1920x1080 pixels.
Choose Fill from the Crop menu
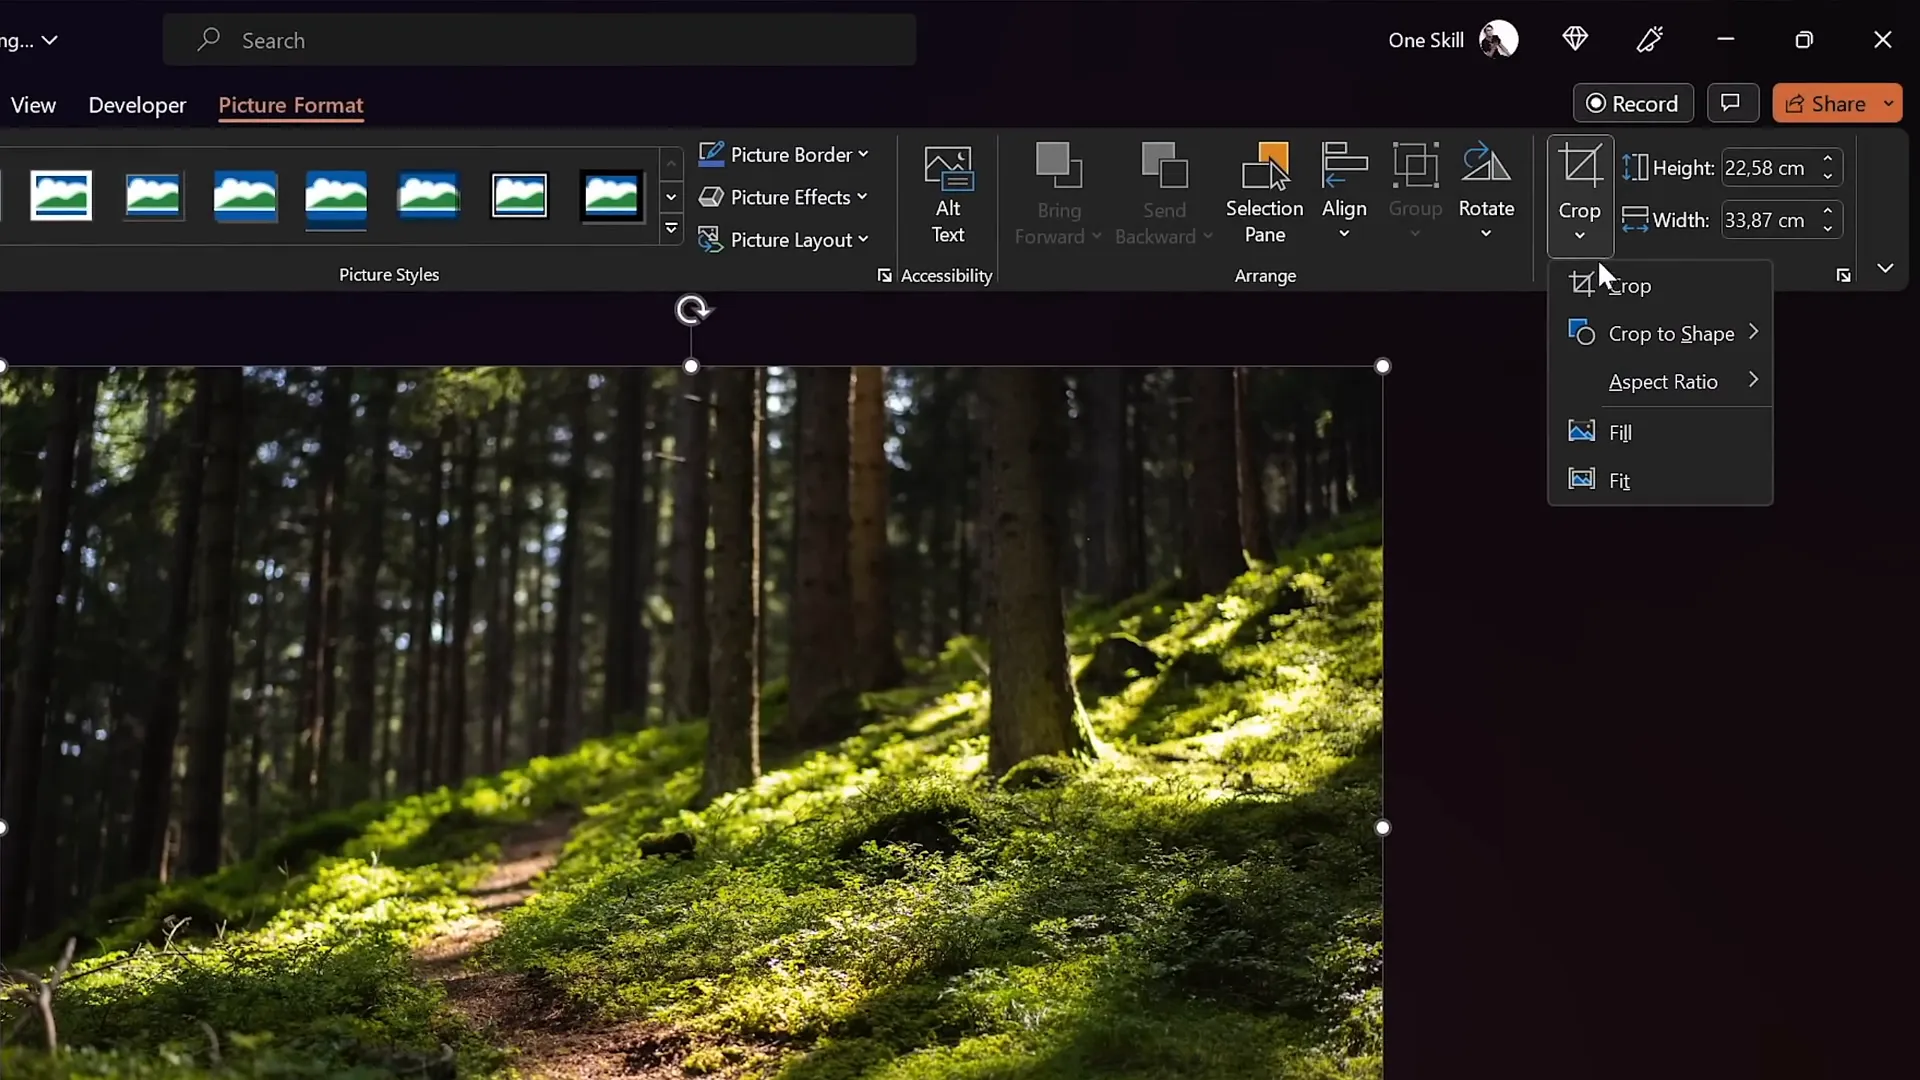coord(1660,432)
